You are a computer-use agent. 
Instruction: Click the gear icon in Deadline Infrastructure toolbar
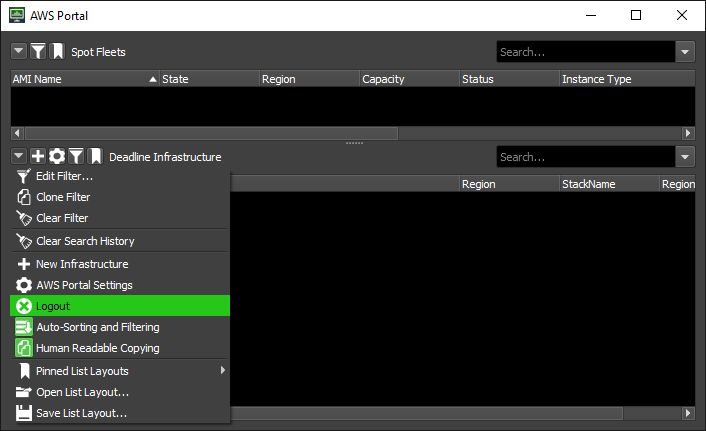[57, 156]
